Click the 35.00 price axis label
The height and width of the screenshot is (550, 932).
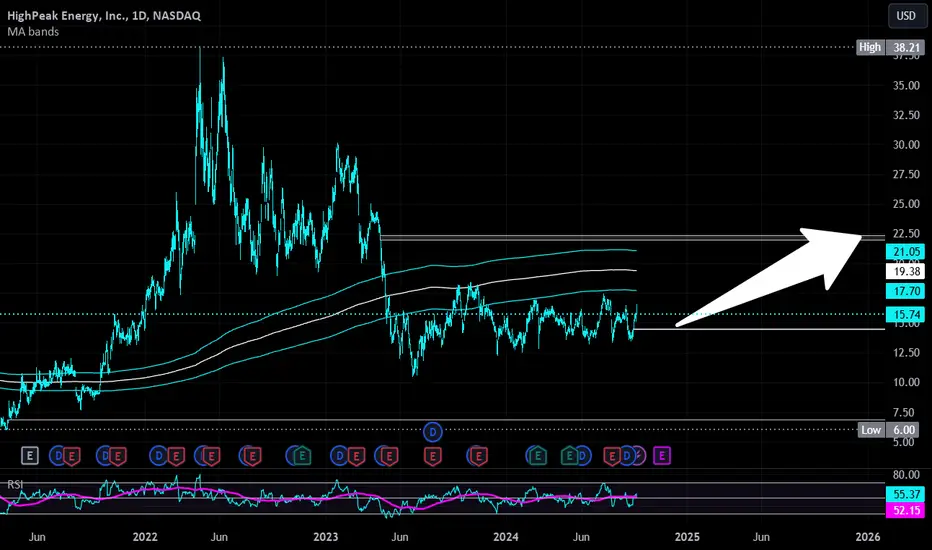point(906,86)
